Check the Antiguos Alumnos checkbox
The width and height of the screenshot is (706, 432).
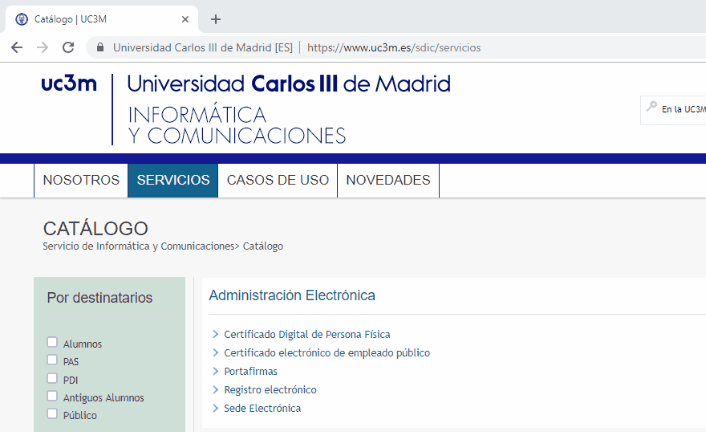(52, 396)
